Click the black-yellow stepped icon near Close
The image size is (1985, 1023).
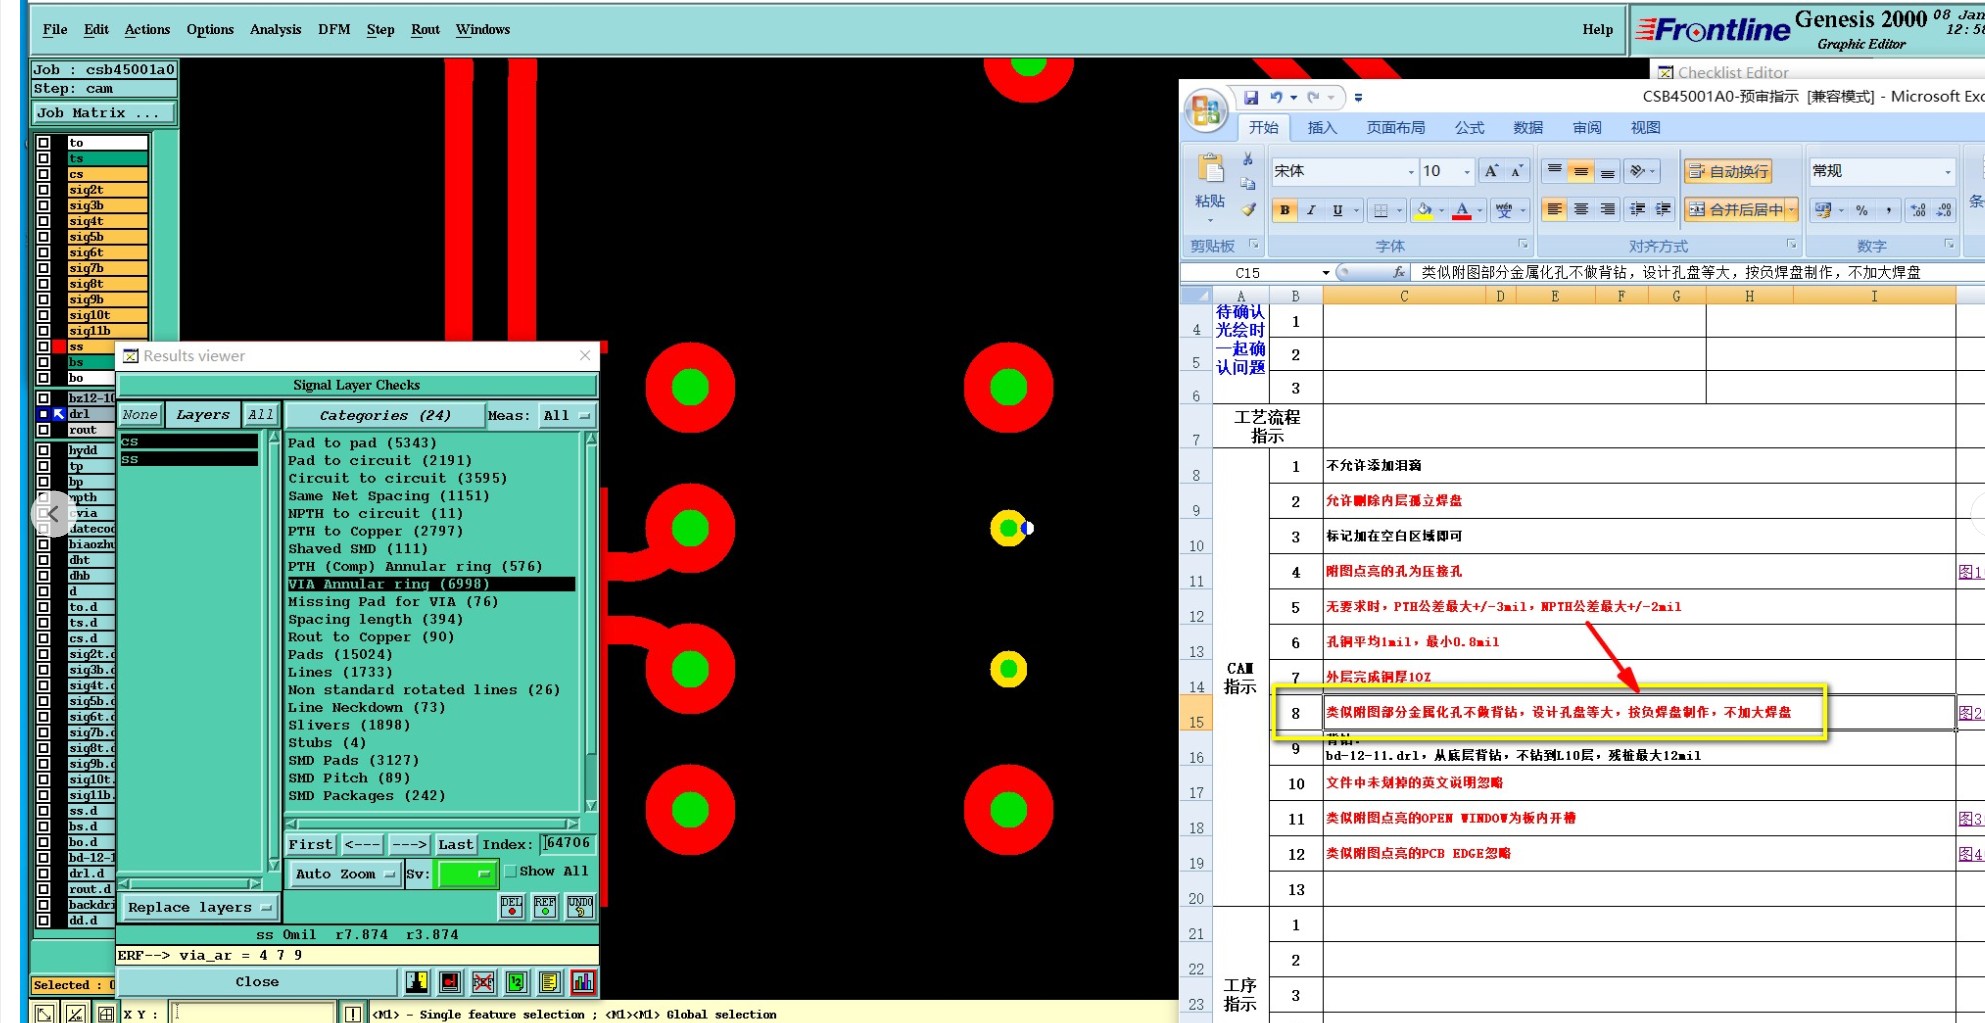tap(417, 982)
